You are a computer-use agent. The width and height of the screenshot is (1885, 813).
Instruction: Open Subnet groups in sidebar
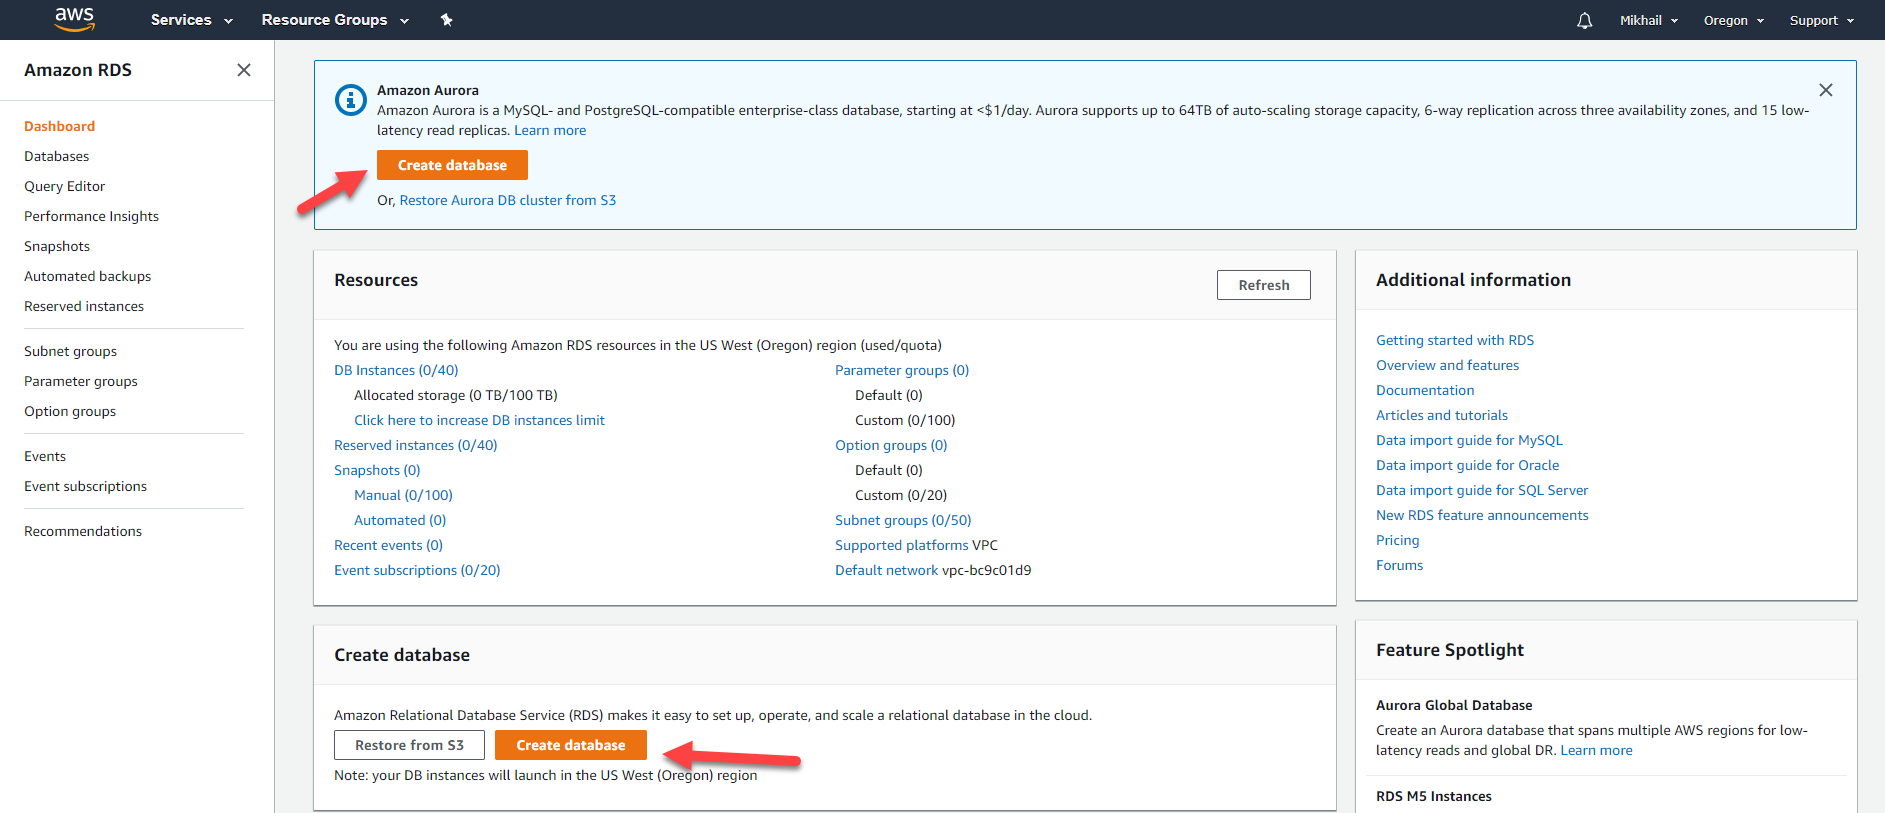[x=71, y=351]
